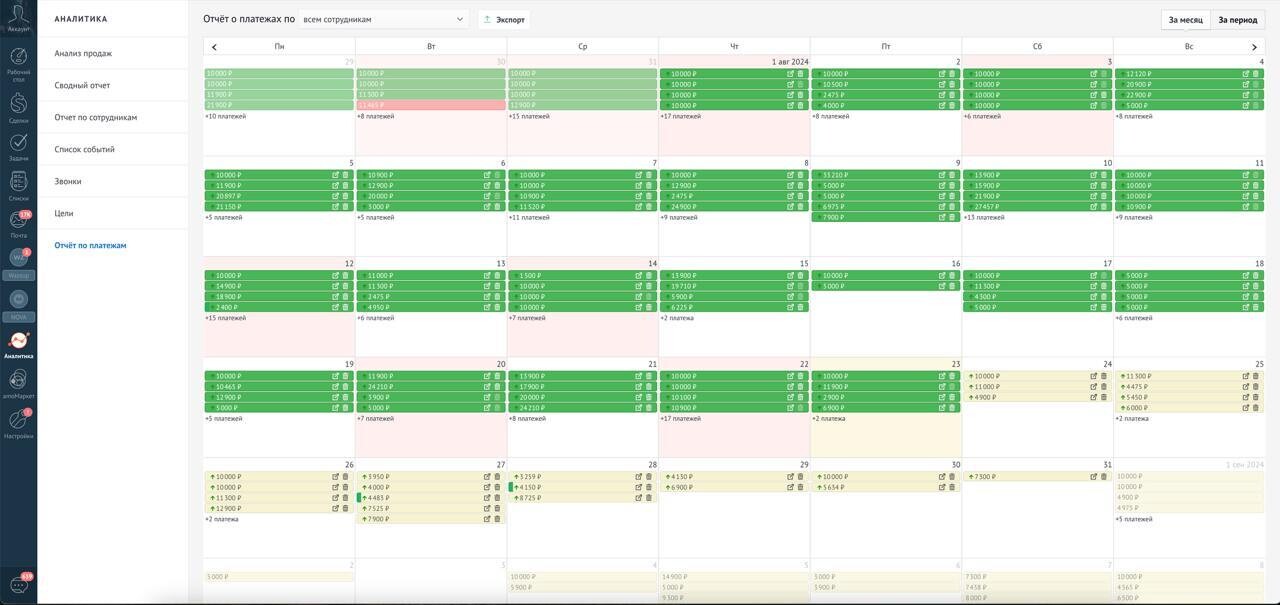
Task: Click edit icon on 12 120 ₽ payment
Action: [x=1245, y=74]
